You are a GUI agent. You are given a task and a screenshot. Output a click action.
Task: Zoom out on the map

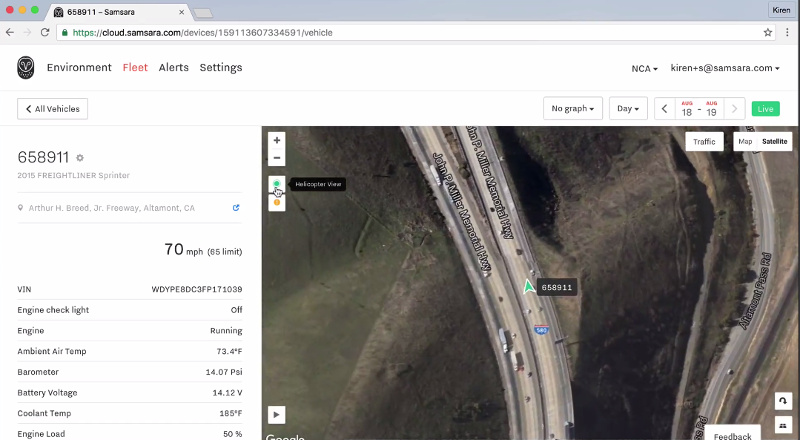[x=277, y=158]
